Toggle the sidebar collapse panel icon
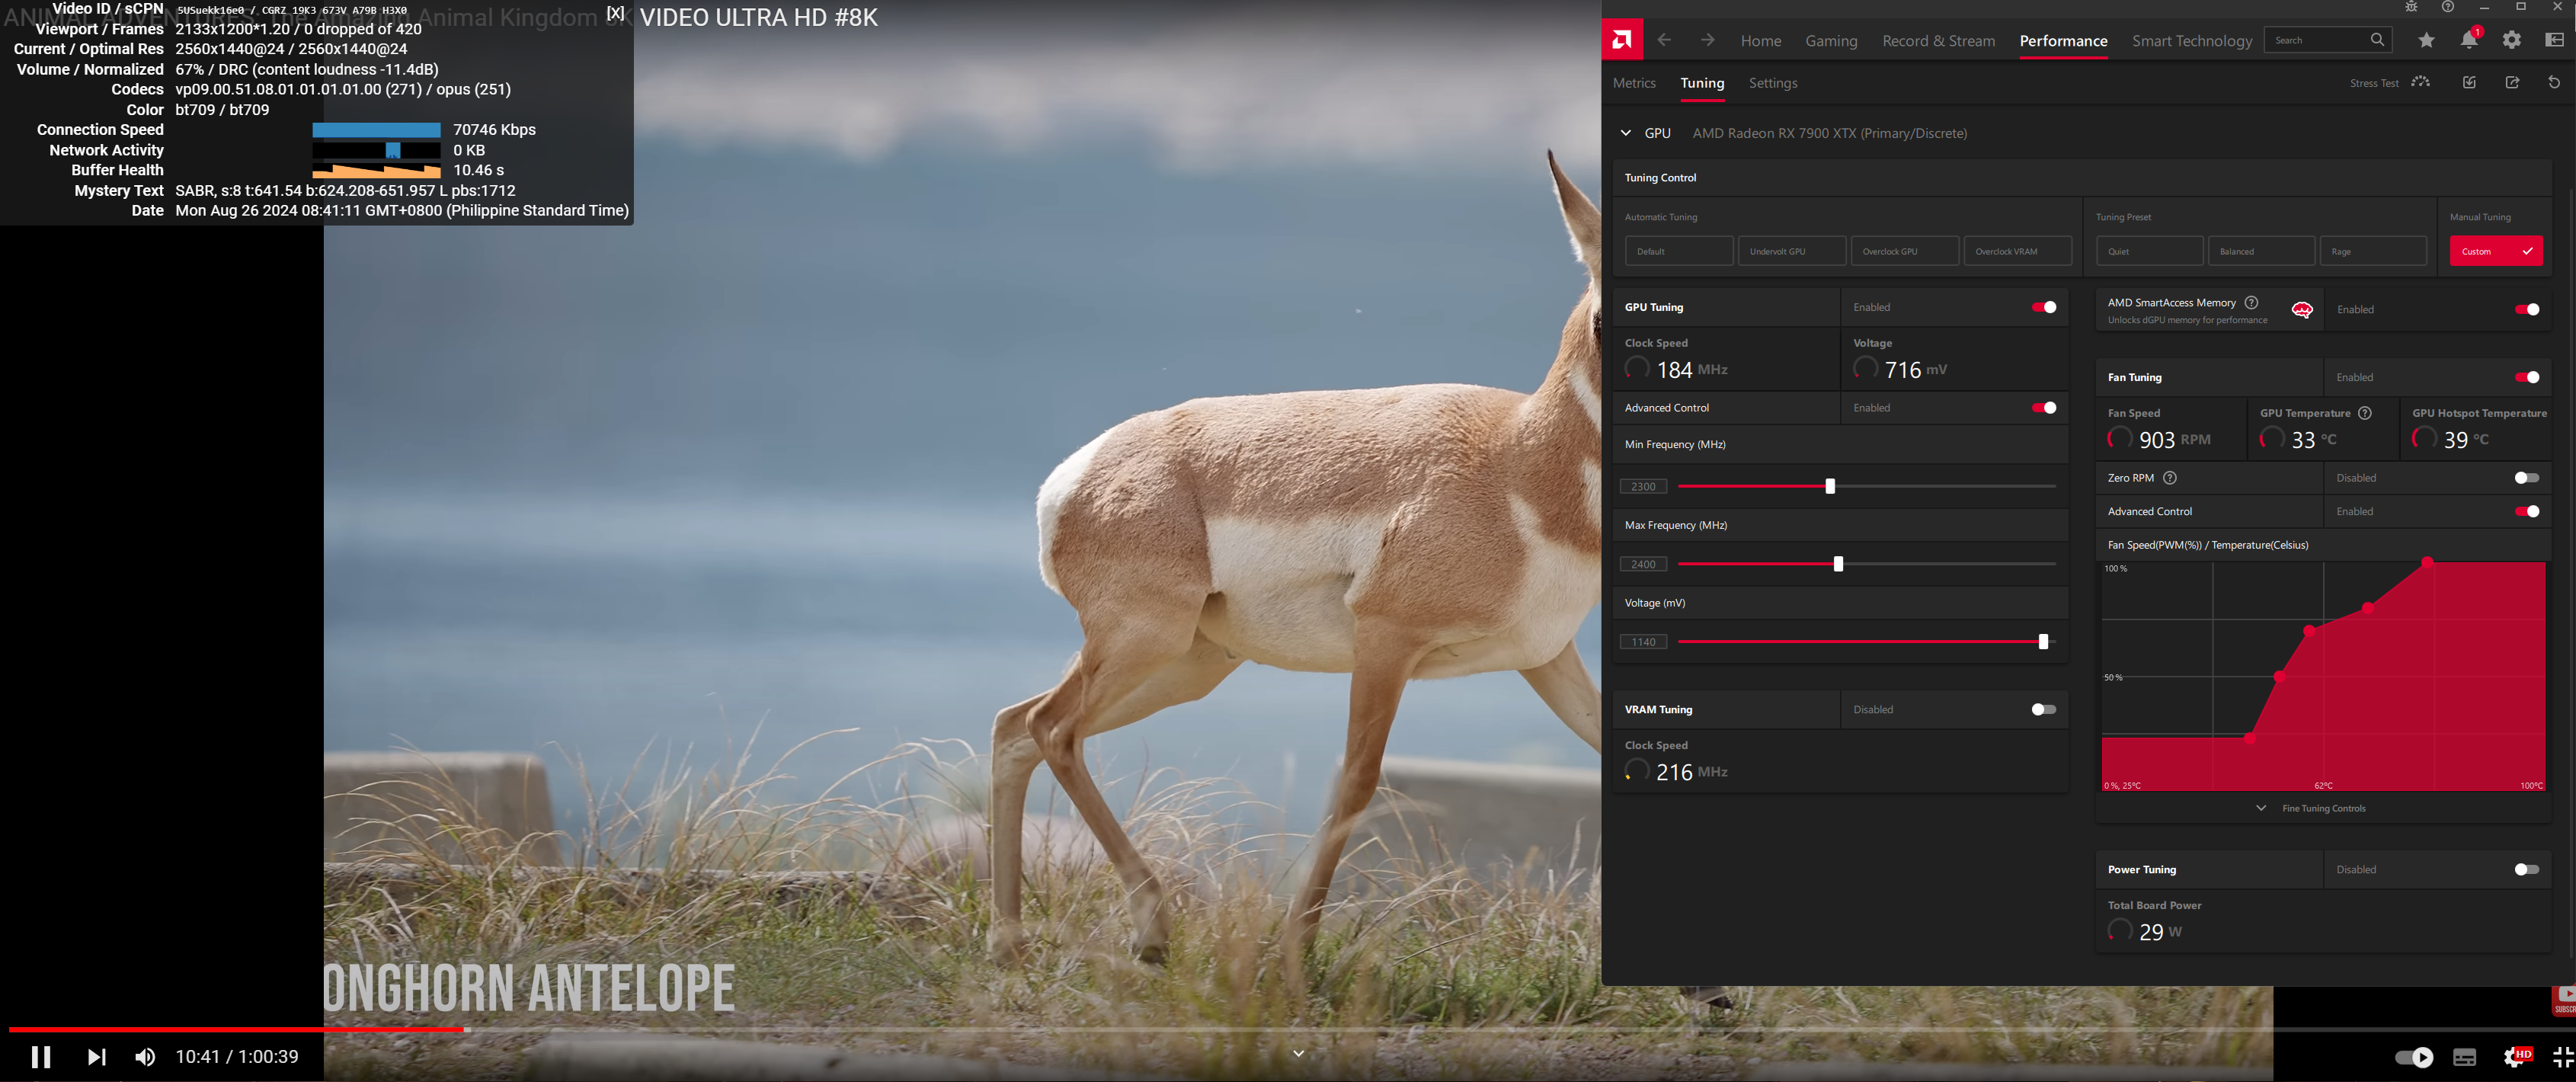The width and height of the screenshot is (2576, 1082). point(2554,40)
